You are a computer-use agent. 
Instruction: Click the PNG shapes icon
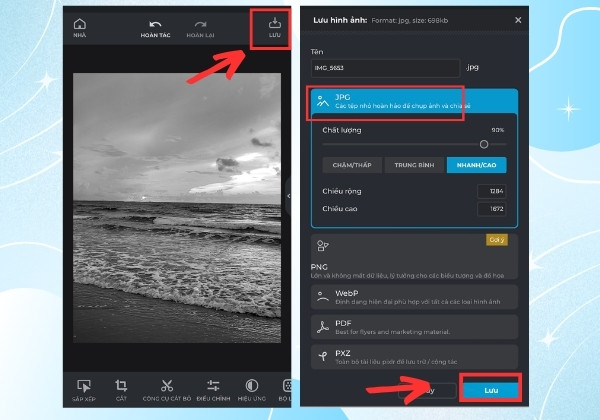tap(323, 246)
